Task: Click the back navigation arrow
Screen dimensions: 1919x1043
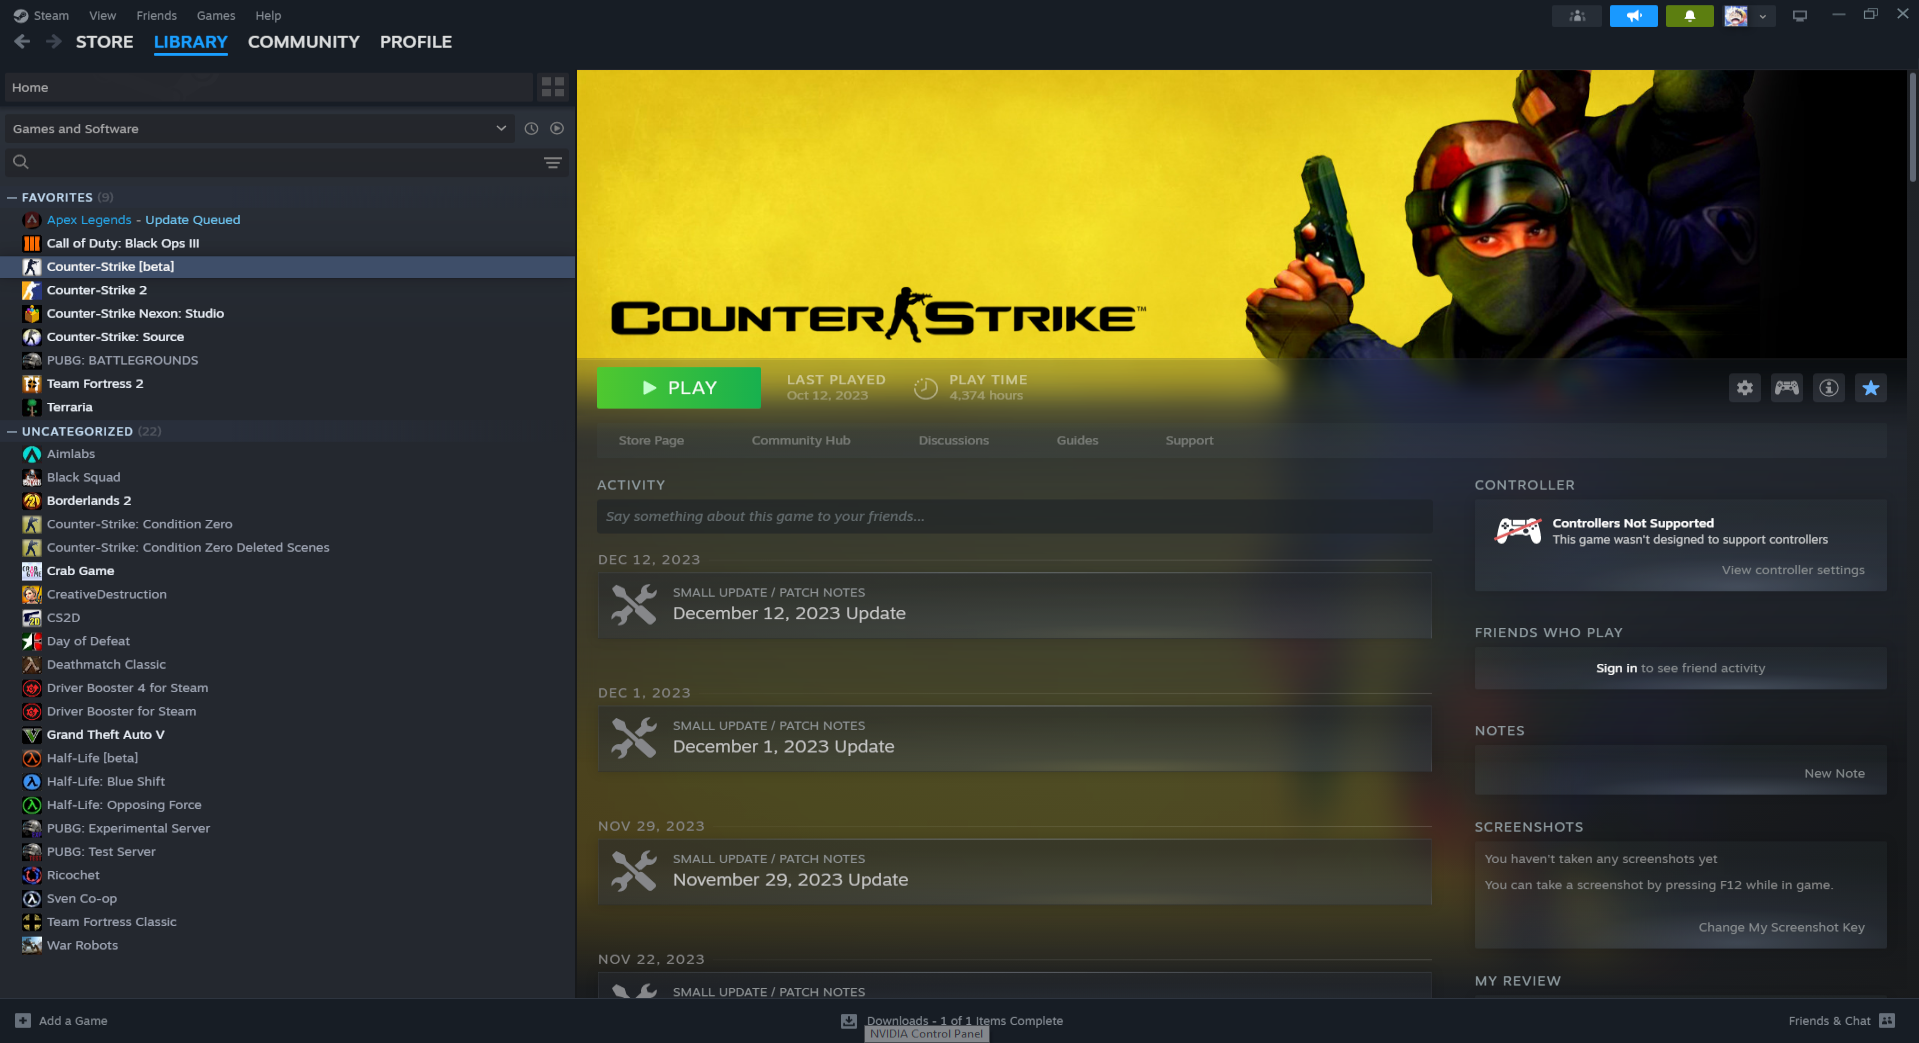Action: 22,42
